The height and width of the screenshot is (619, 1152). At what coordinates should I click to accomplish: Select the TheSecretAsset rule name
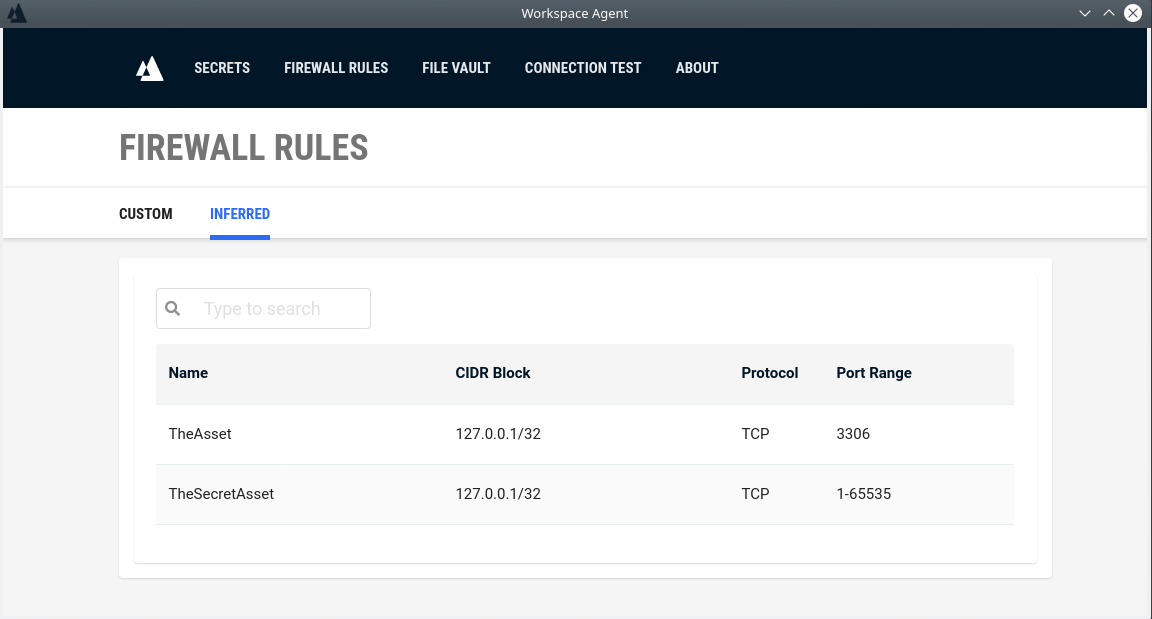click(x=221, y=494)
